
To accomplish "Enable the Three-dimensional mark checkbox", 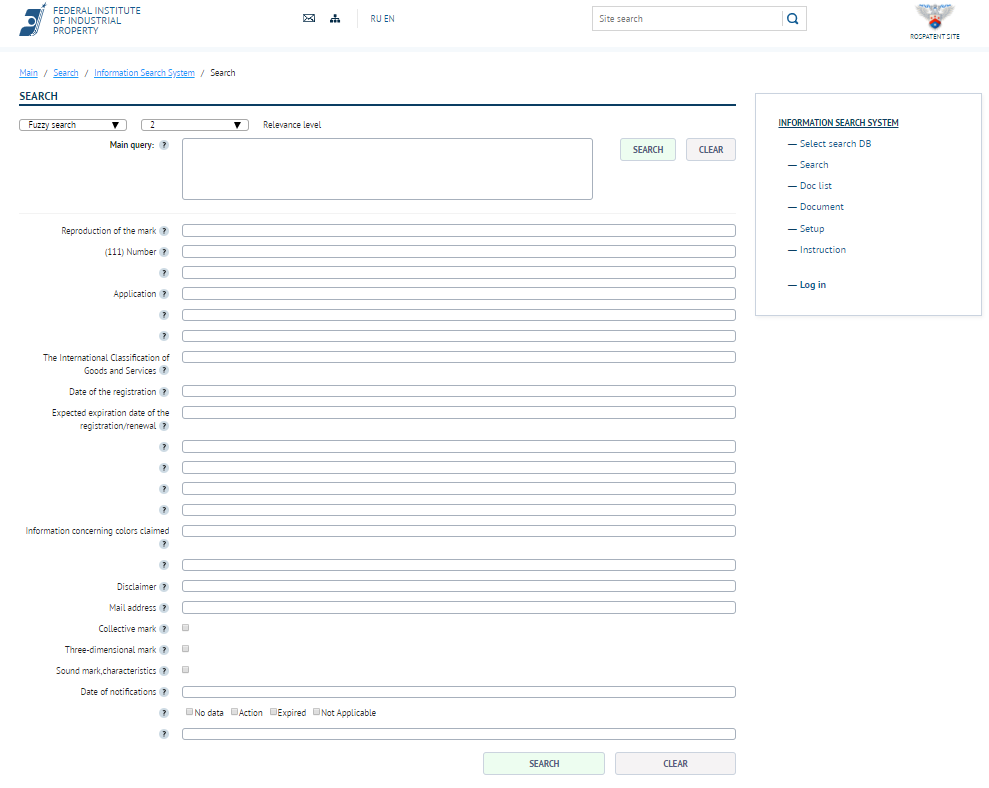I will (x=185, y=649).
